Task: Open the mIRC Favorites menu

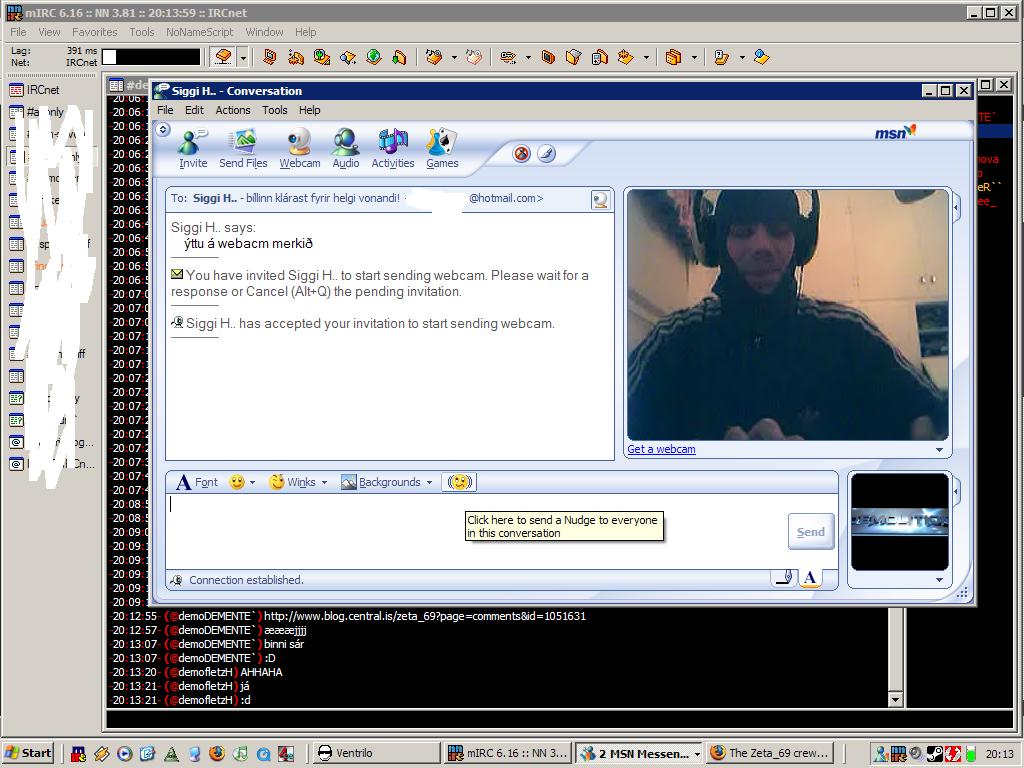Action: [x=95, y=32]
